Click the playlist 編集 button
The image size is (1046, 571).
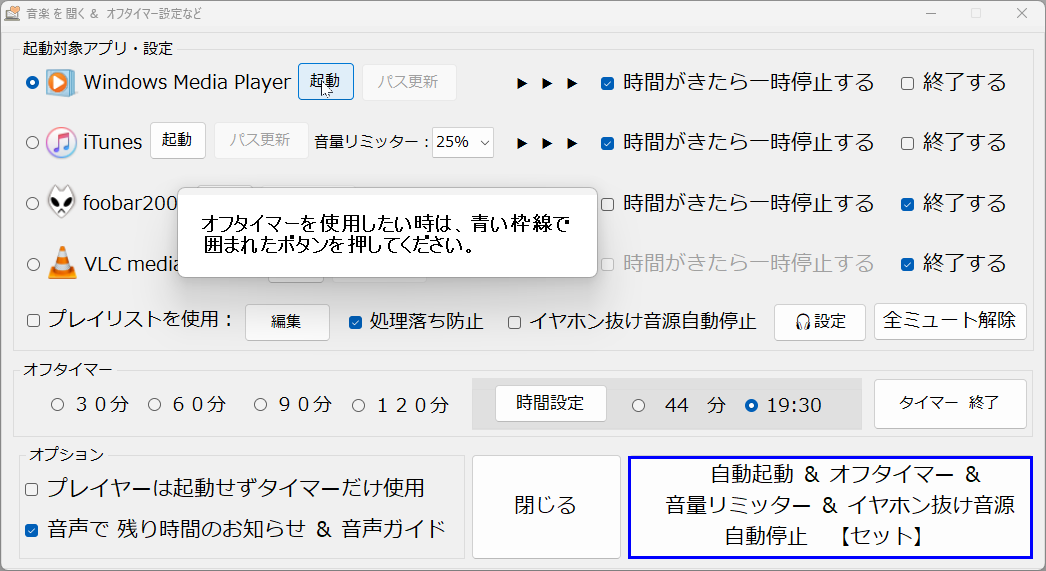pyautogui.click(x=287, y=322)
